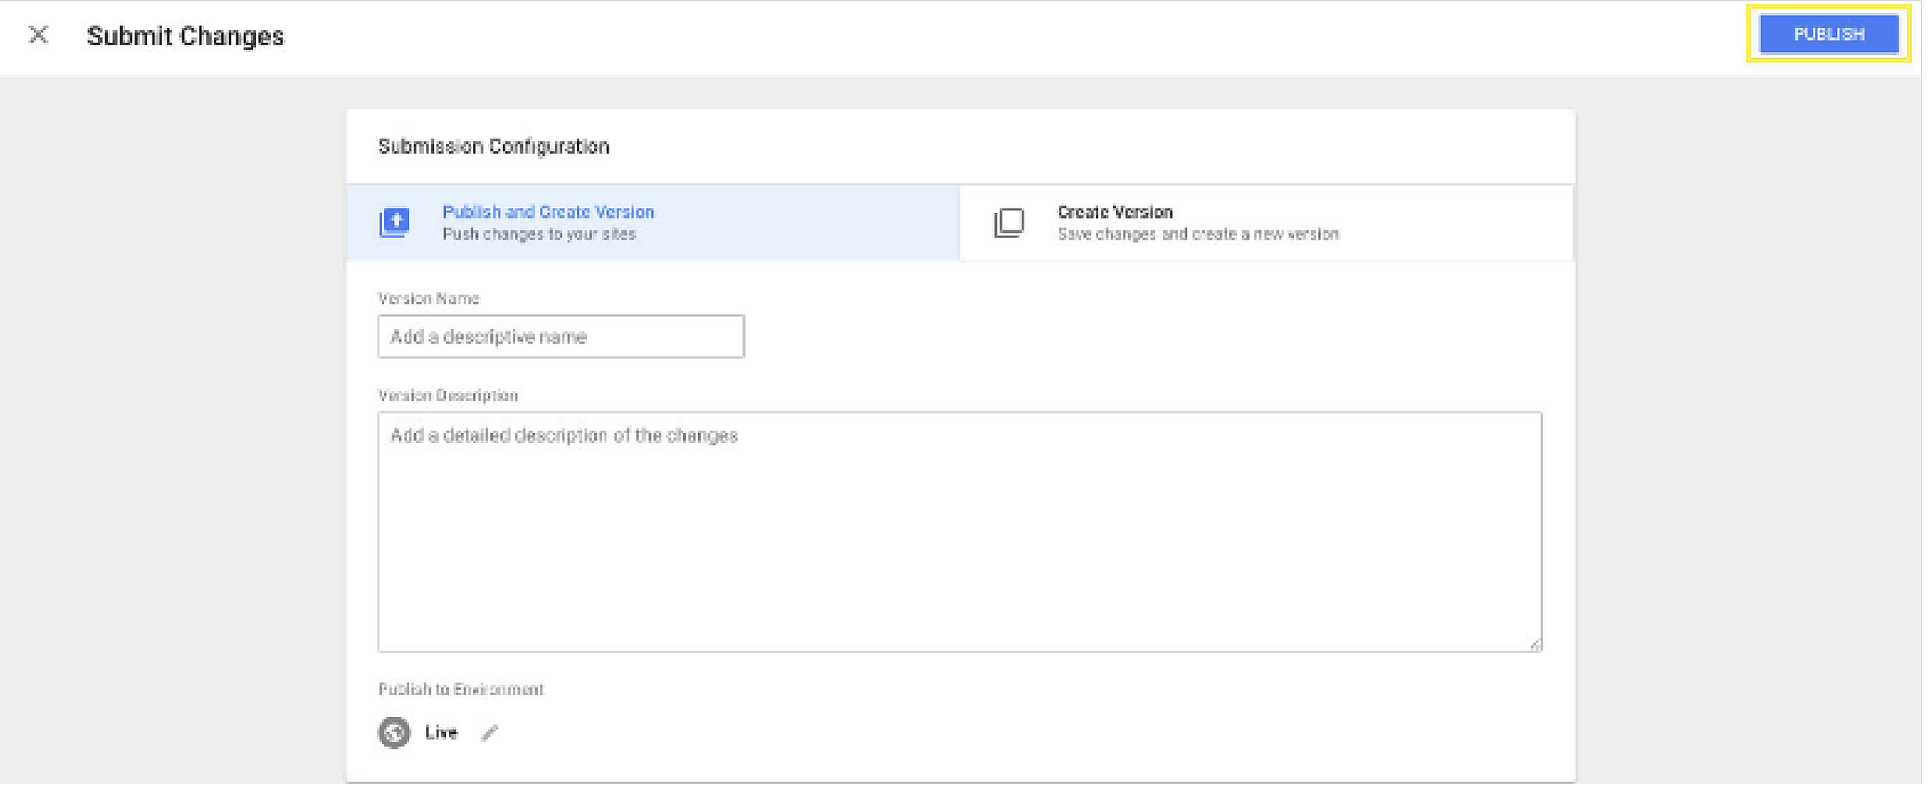Select the "Publish and Create Version" tab label

tap(548, 212)
